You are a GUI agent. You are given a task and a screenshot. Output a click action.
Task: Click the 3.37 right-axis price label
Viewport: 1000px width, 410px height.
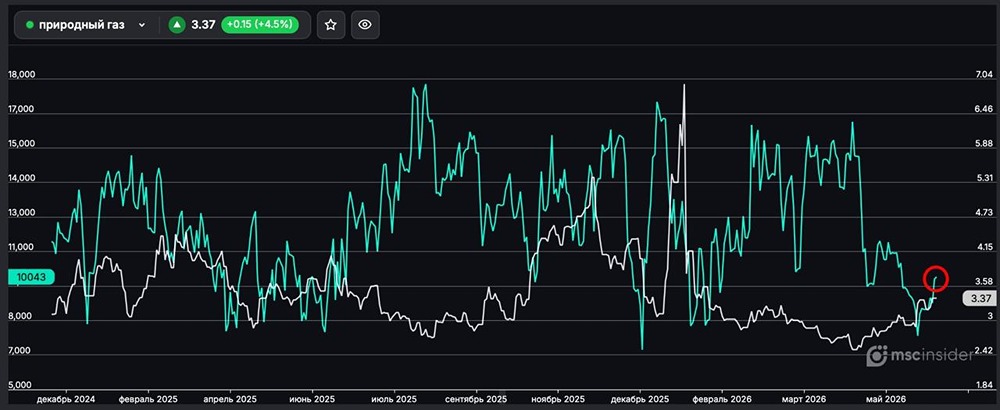(980, 298)
